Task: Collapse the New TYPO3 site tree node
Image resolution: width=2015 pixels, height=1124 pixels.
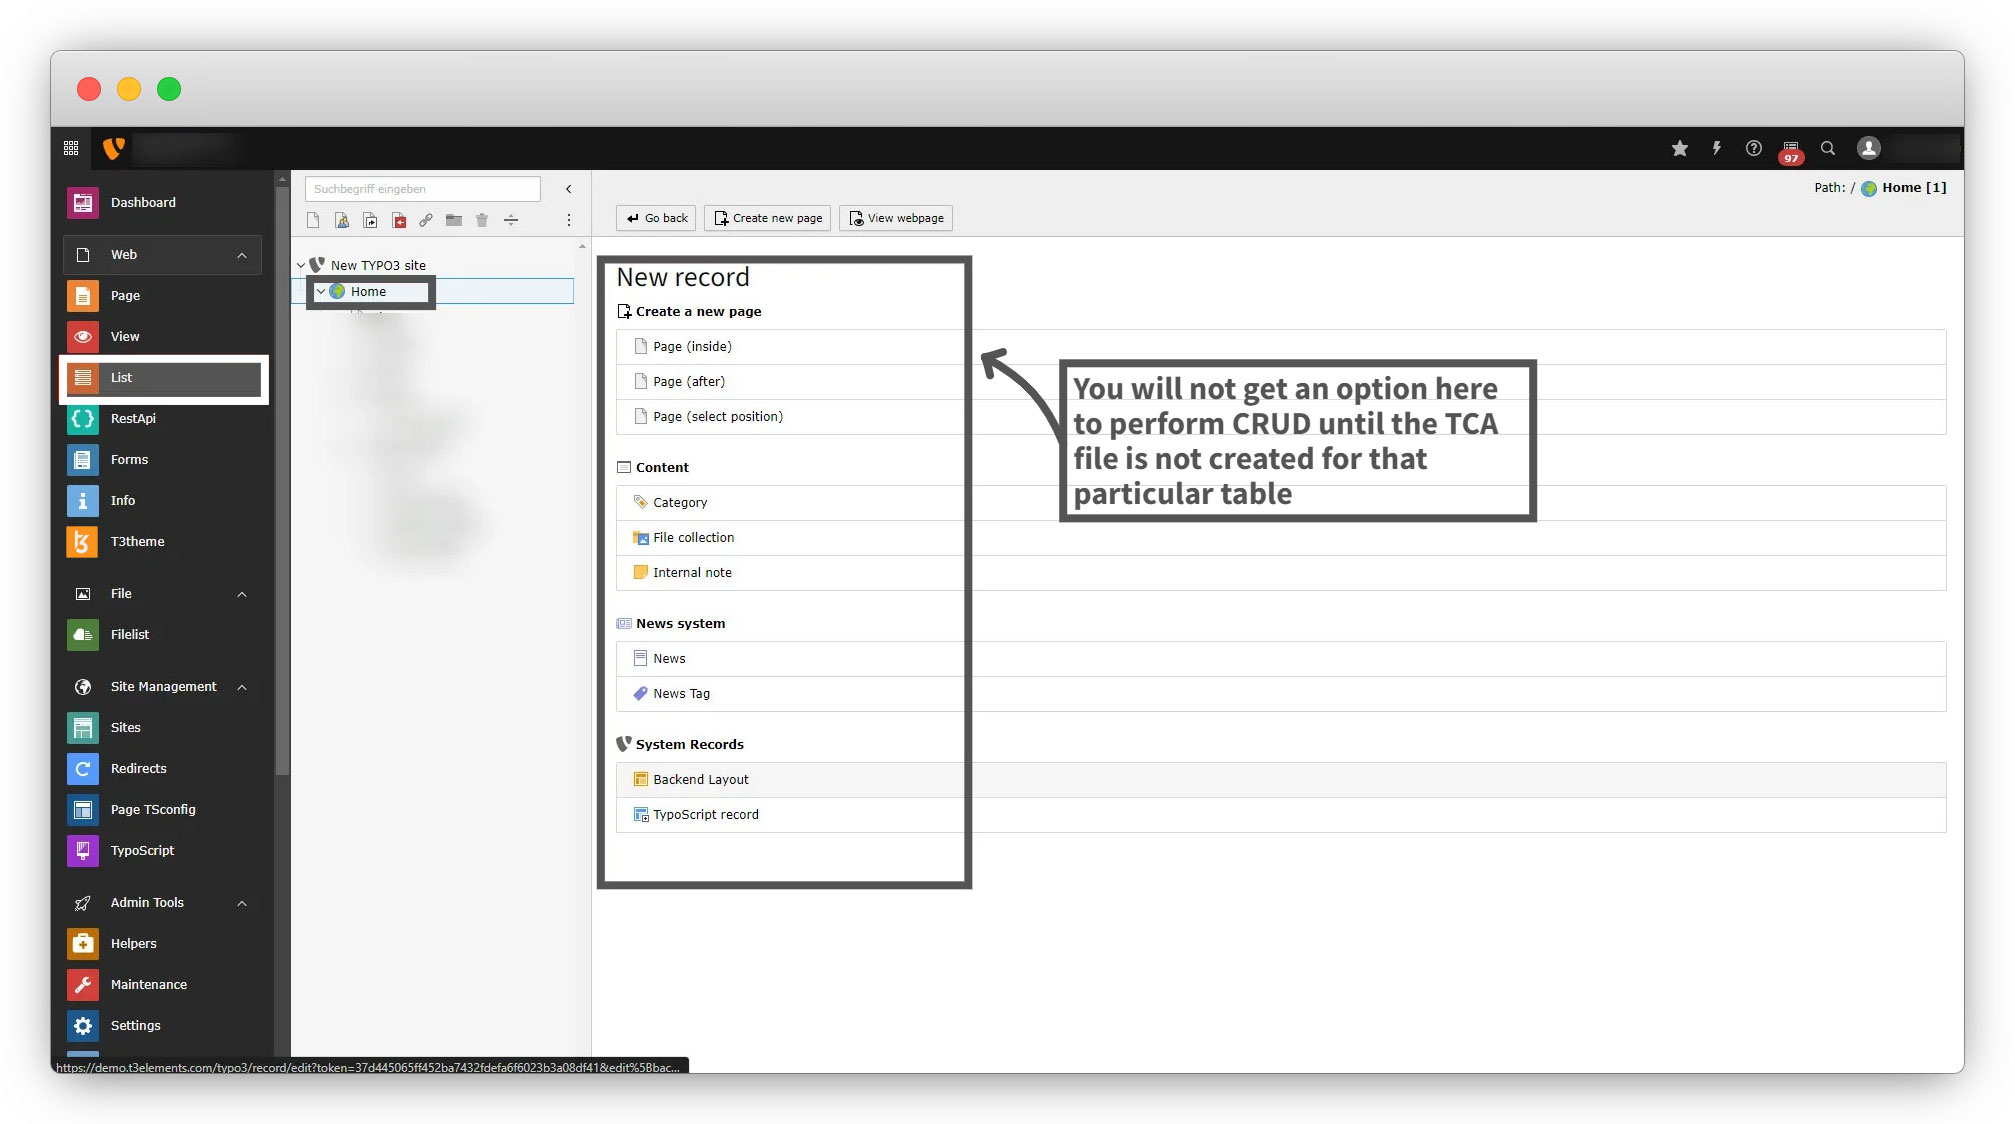Action: [301, 265]
